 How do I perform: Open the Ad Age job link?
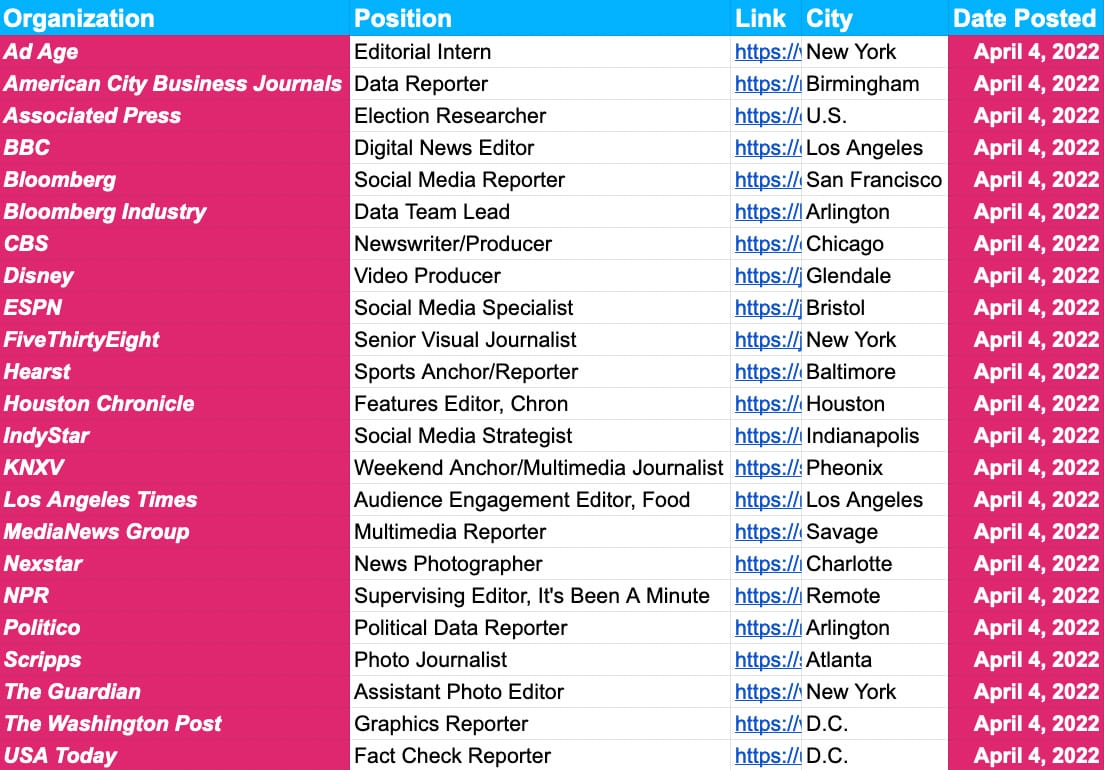click(x=767, y=52)
